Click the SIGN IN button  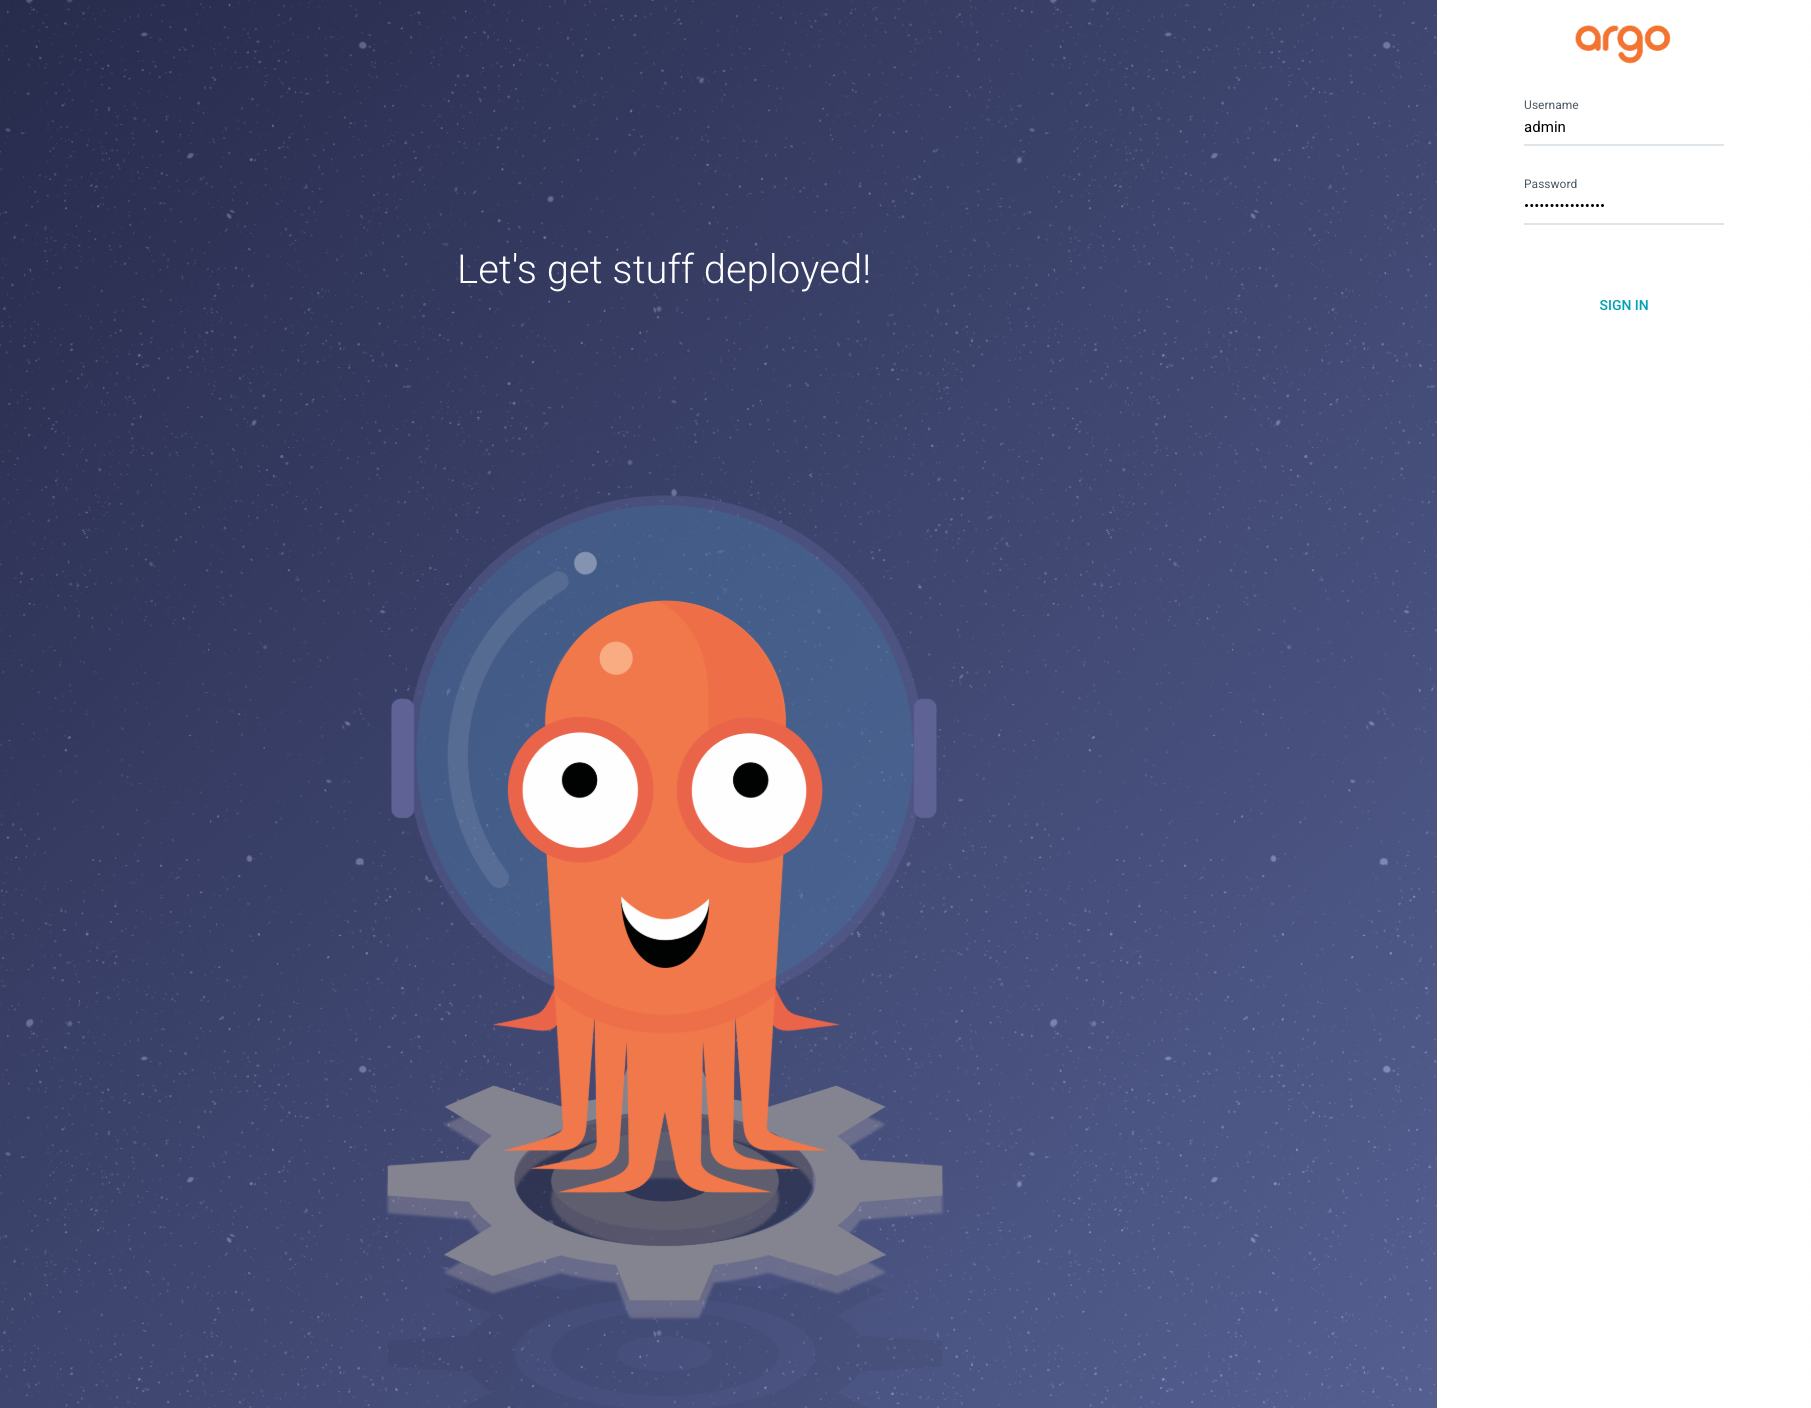(x=1623, y=305)
